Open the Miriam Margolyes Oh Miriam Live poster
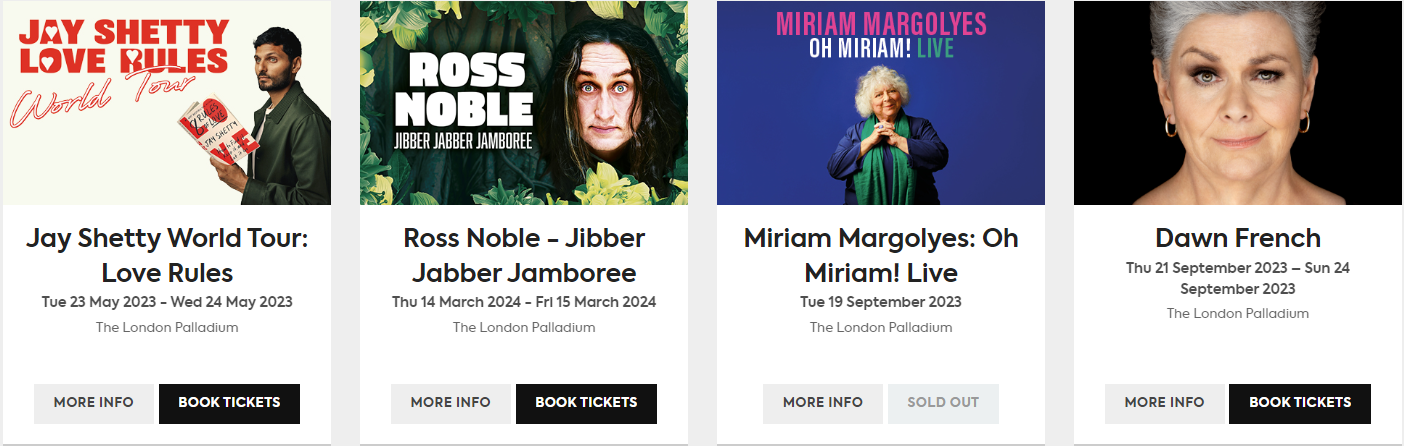 (881, 103)
